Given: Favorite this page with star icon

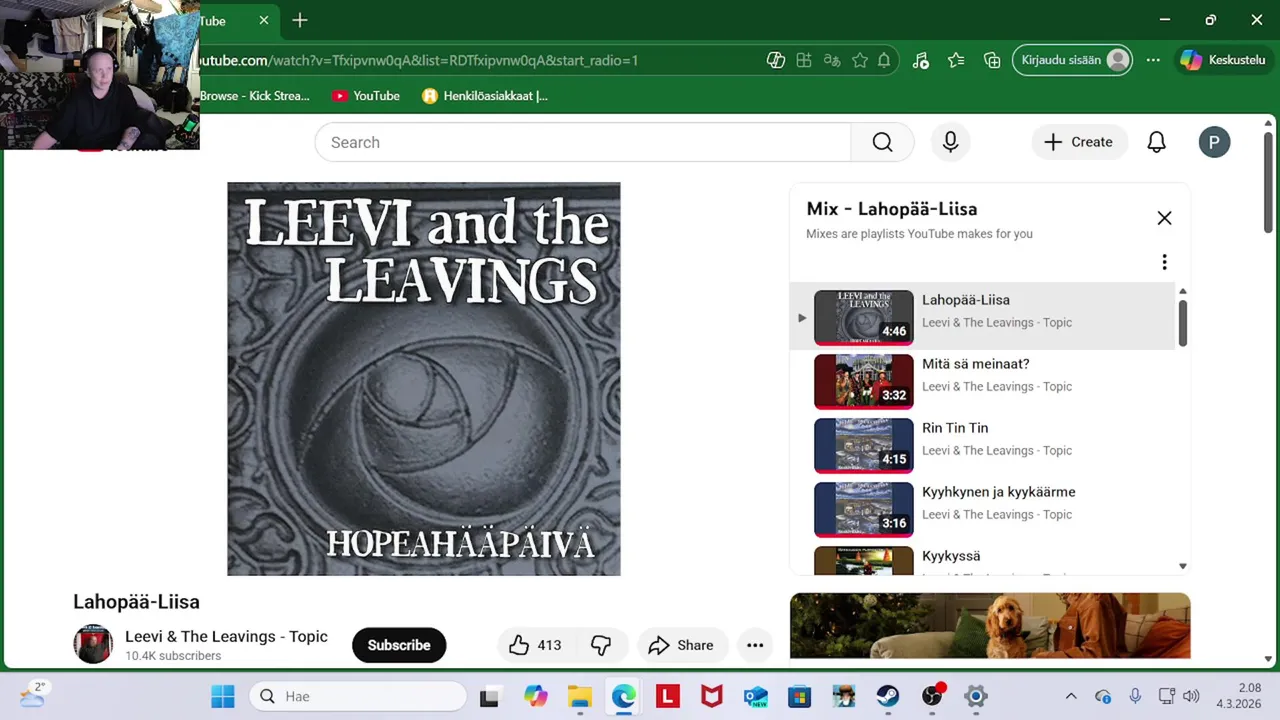Looking at the screenshot, I should 859,60.
